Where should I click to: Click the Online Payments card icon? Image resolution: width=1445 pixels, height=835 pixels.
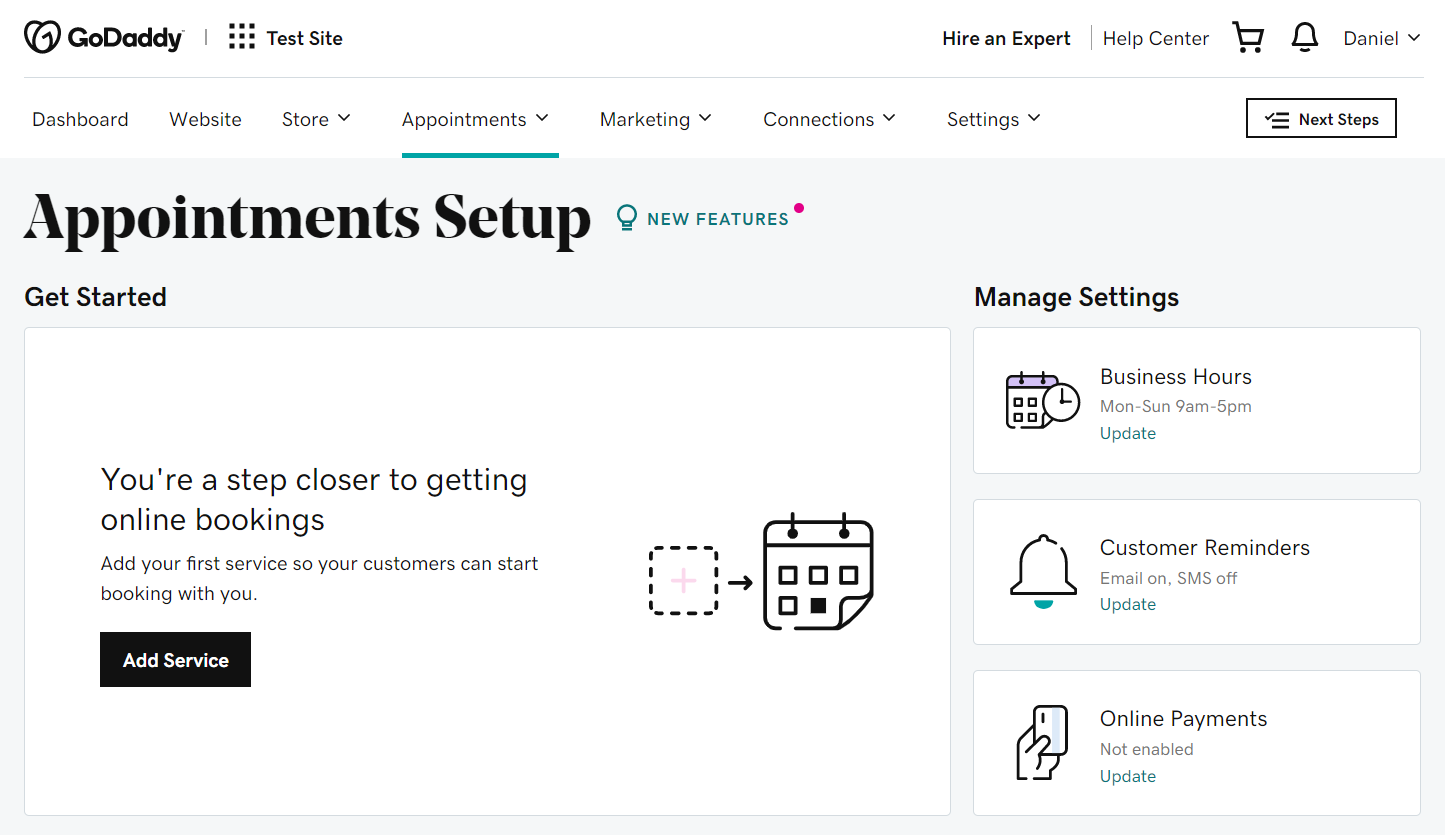pos(1042,742)
